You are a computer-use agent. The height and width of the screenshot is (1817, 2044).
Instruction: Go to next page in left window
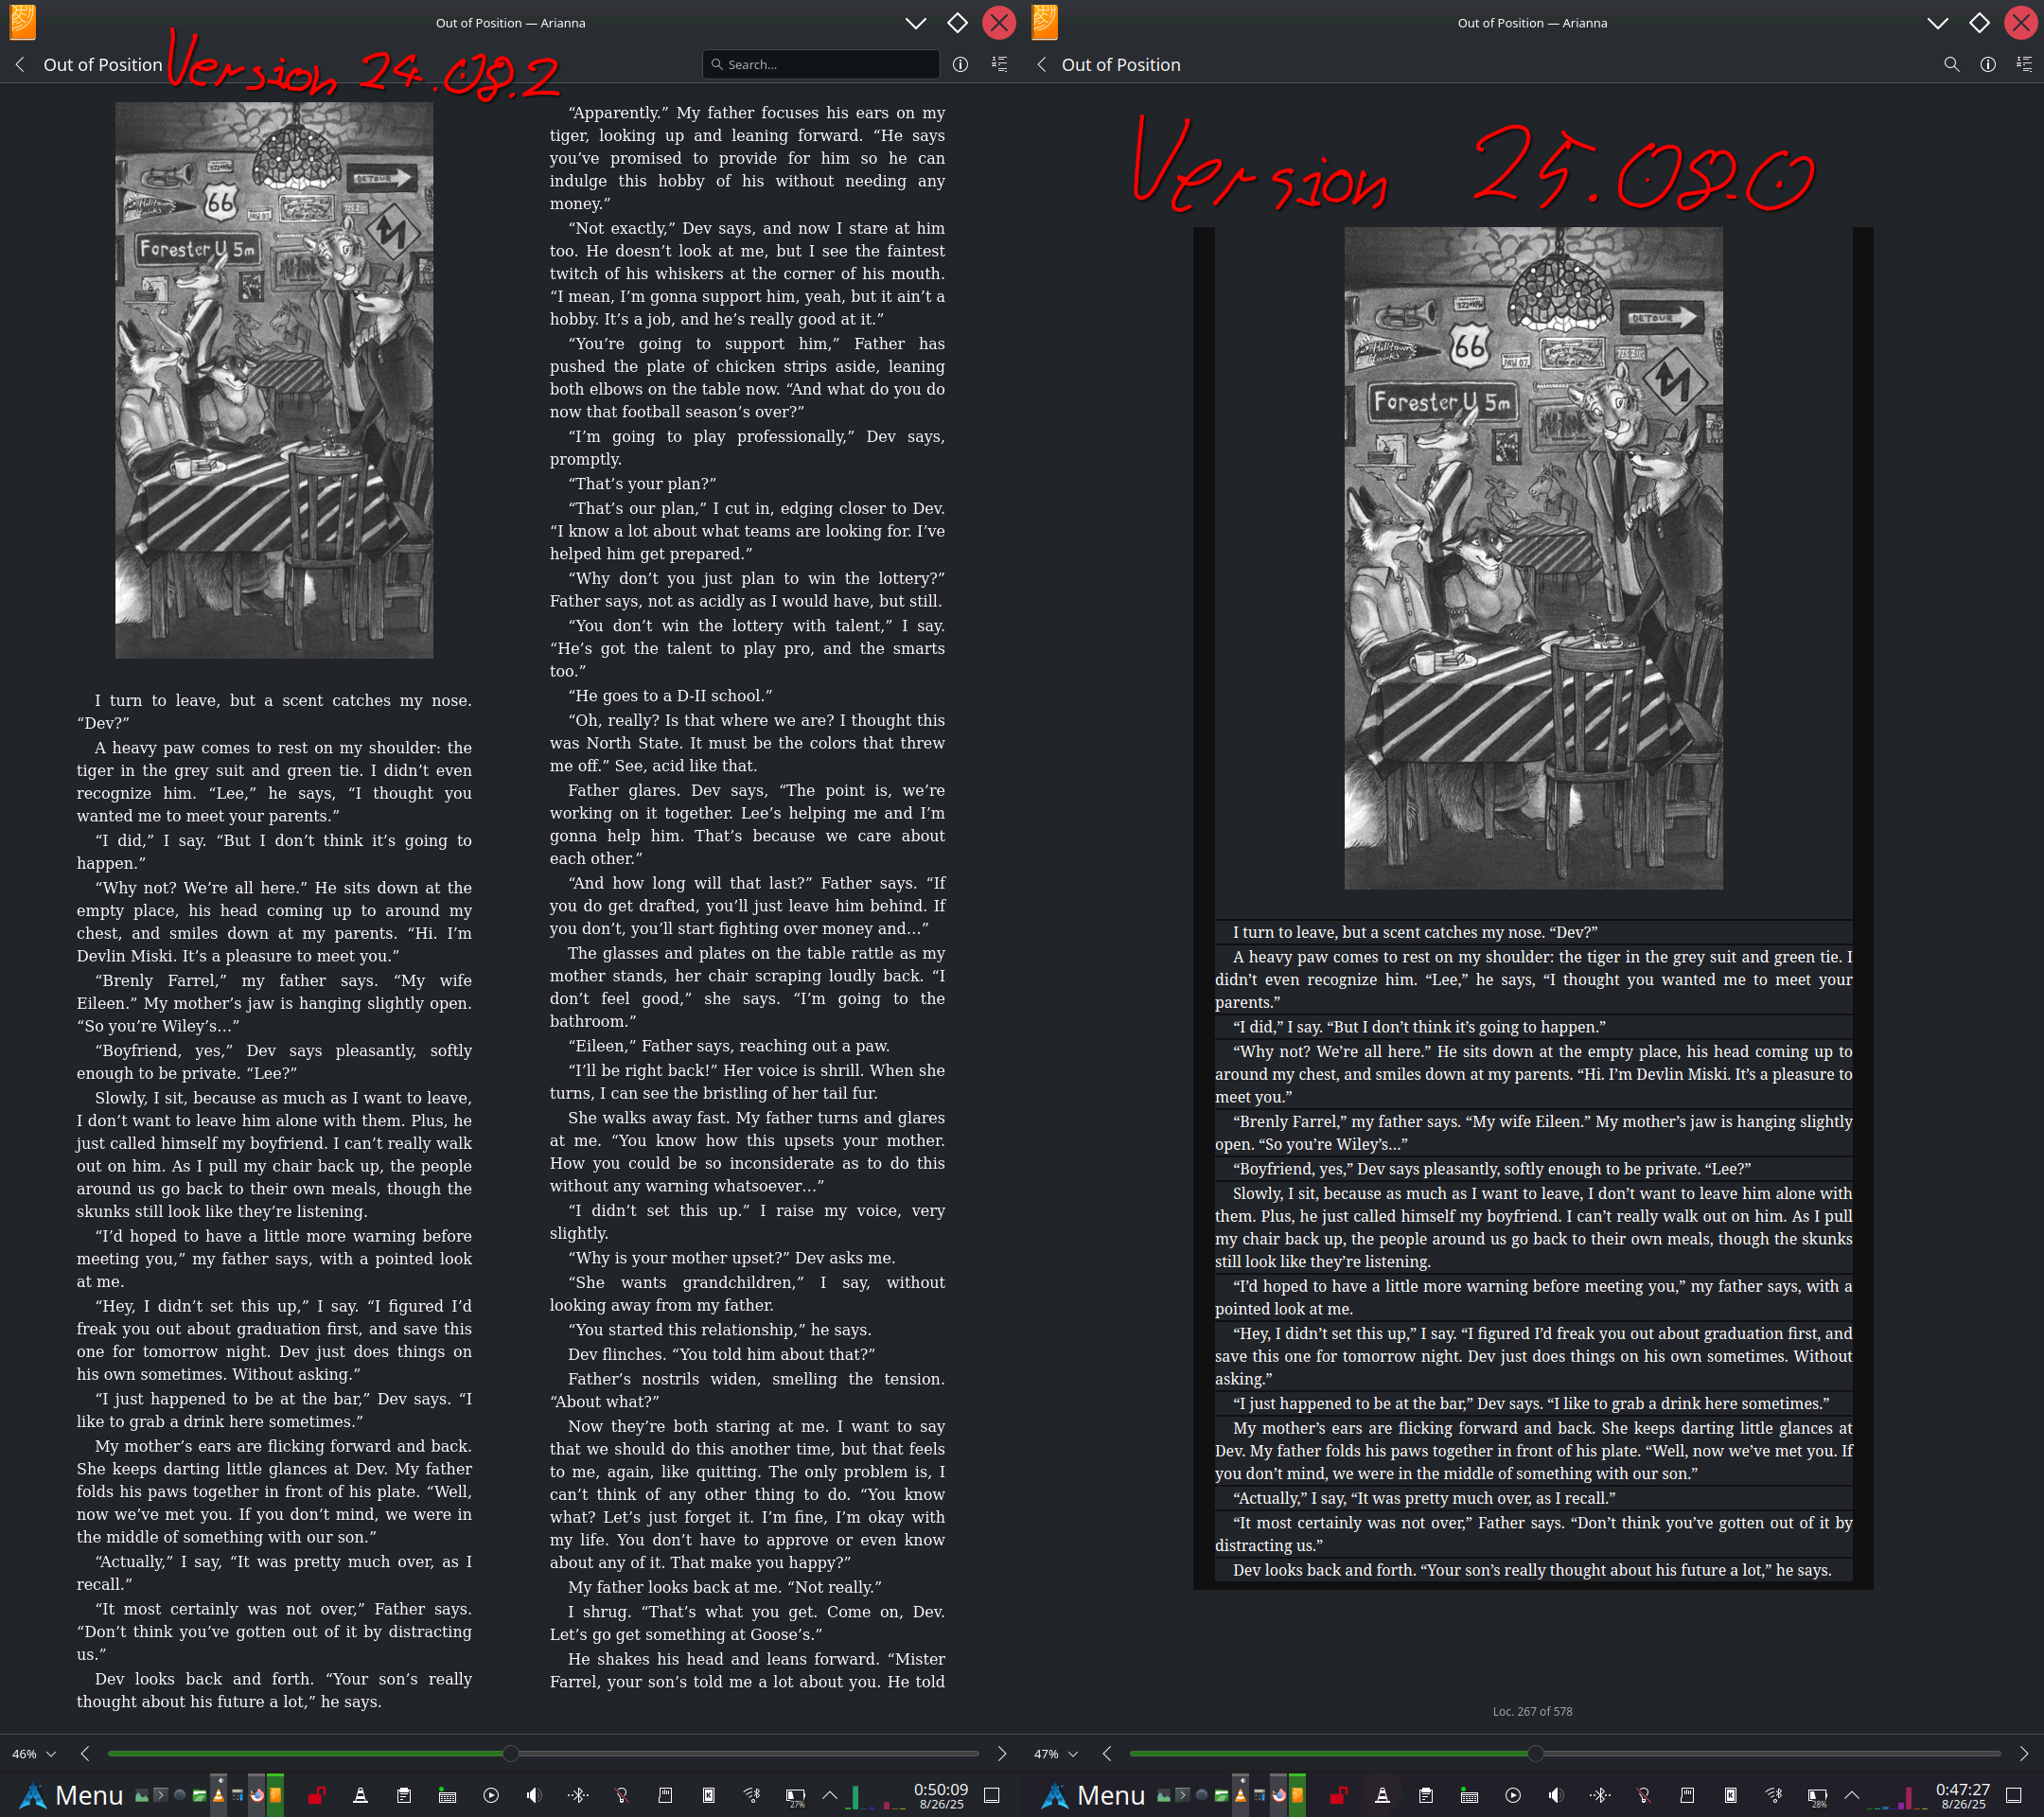pyautogui.click(x=1002, y=1754)
